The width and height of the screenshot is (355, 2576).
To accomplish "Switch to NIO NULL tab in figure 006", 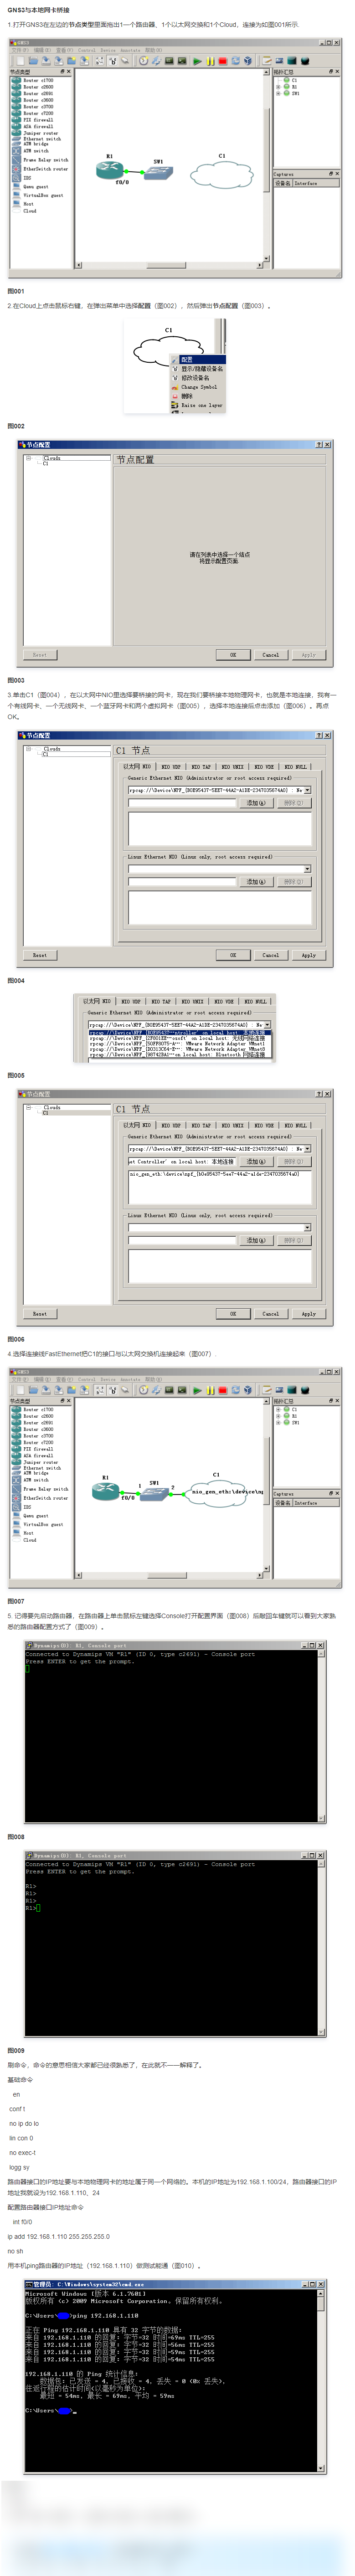I will [x=296, y=1126].
